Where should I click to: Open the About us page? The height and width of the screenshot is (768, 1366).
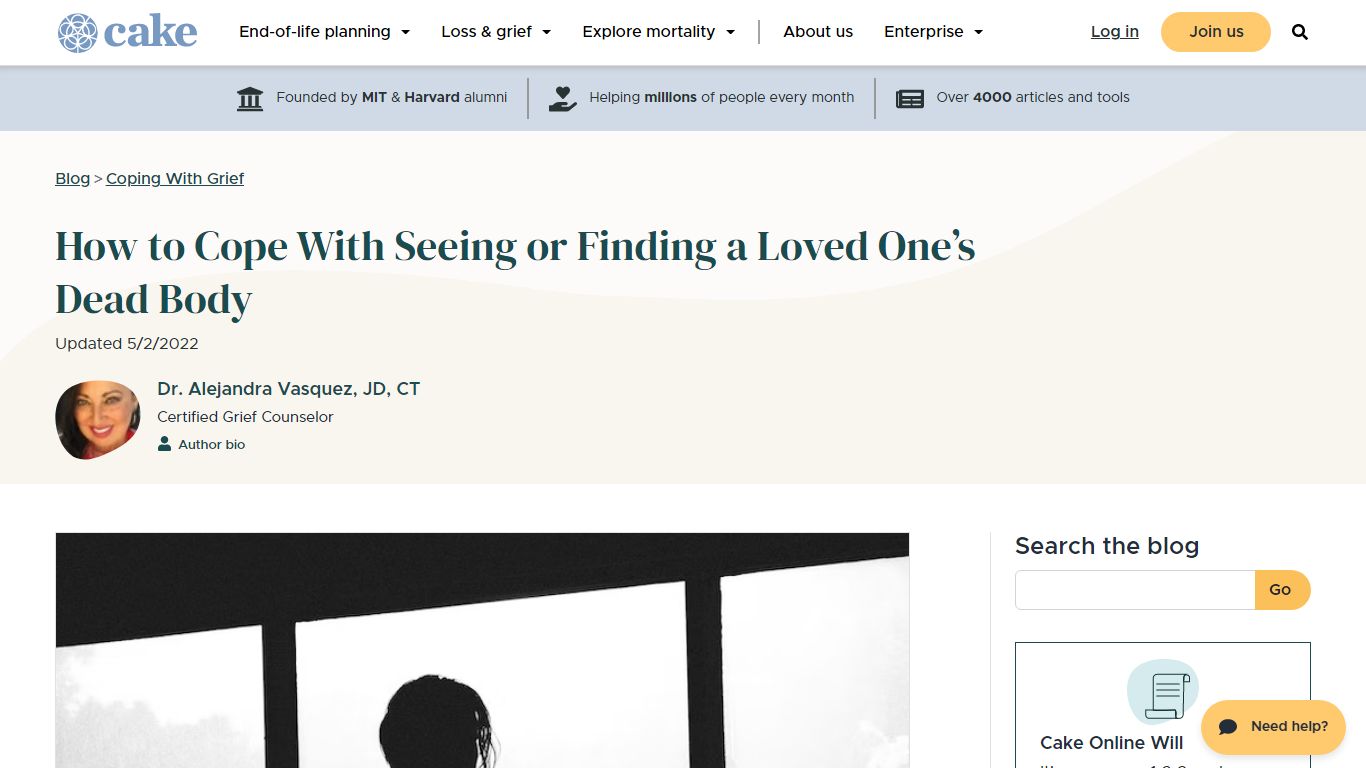click(818, 32)
